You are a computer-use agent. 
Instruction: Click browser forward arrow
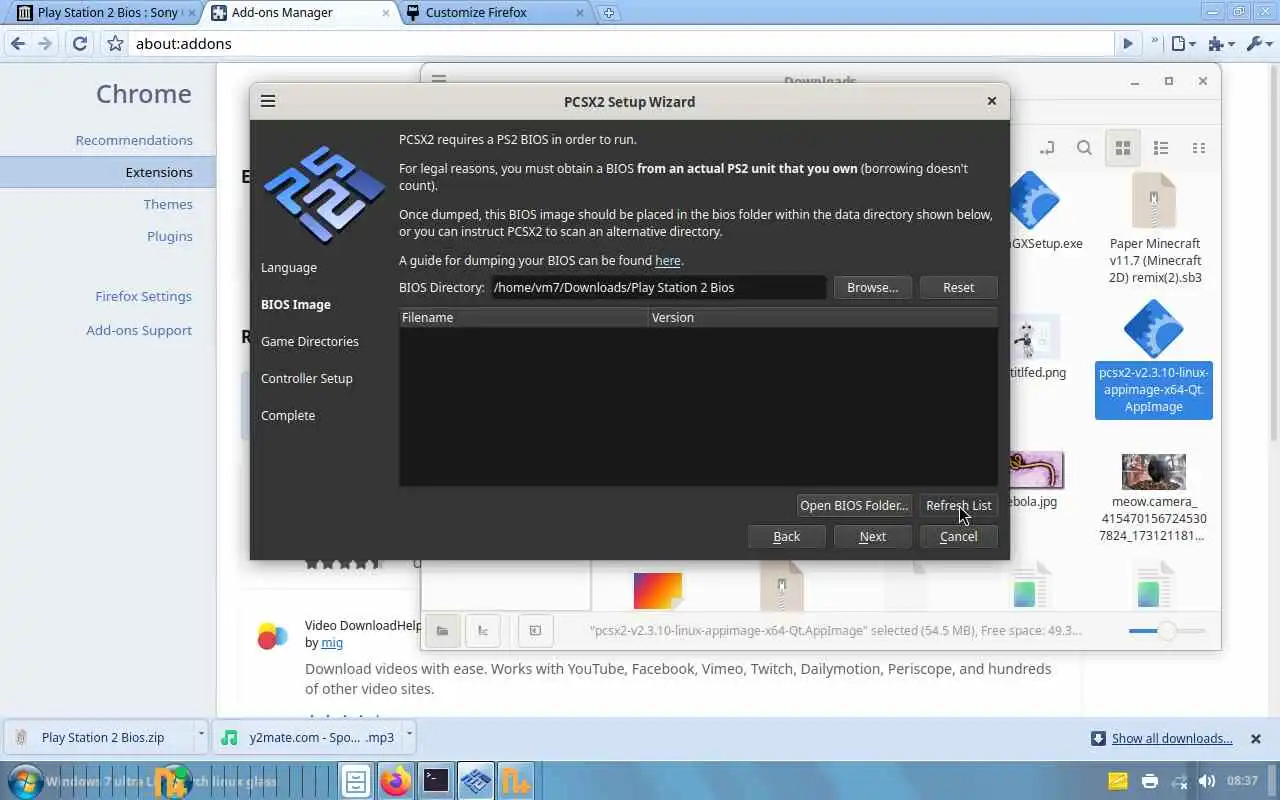[x=45, y=44]
